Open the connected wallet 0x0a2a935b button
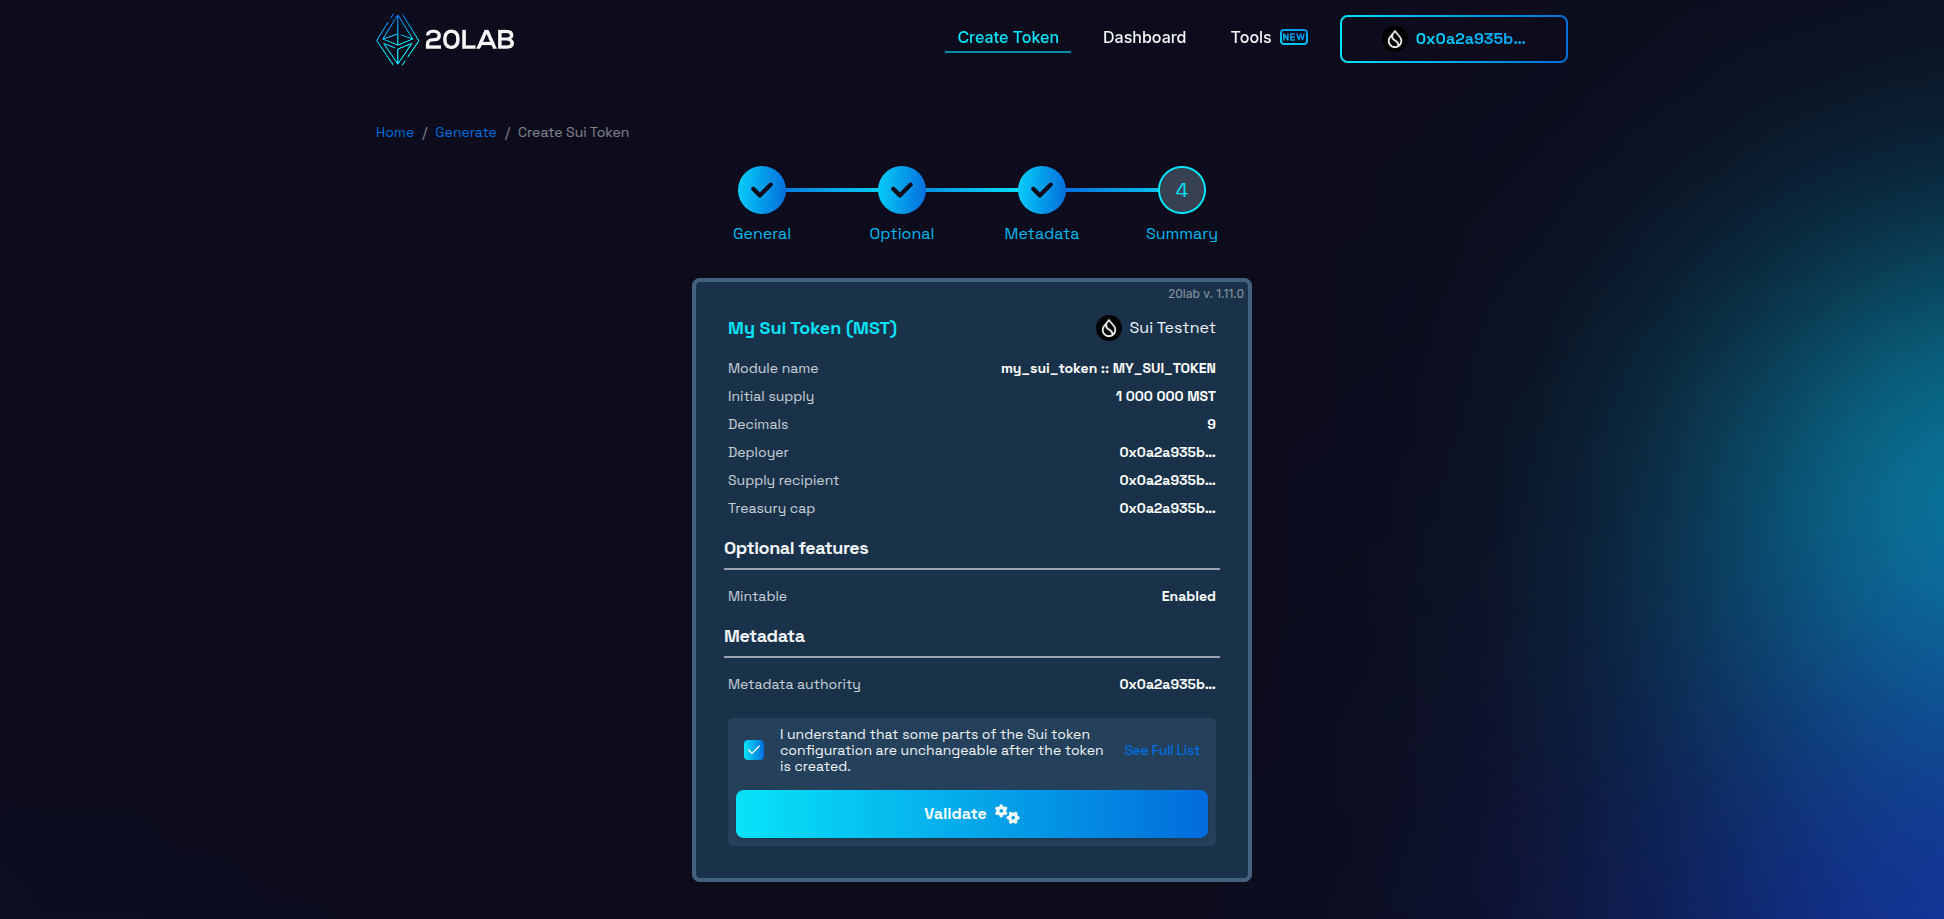The image size is (1944, 919). (1453, 39)
